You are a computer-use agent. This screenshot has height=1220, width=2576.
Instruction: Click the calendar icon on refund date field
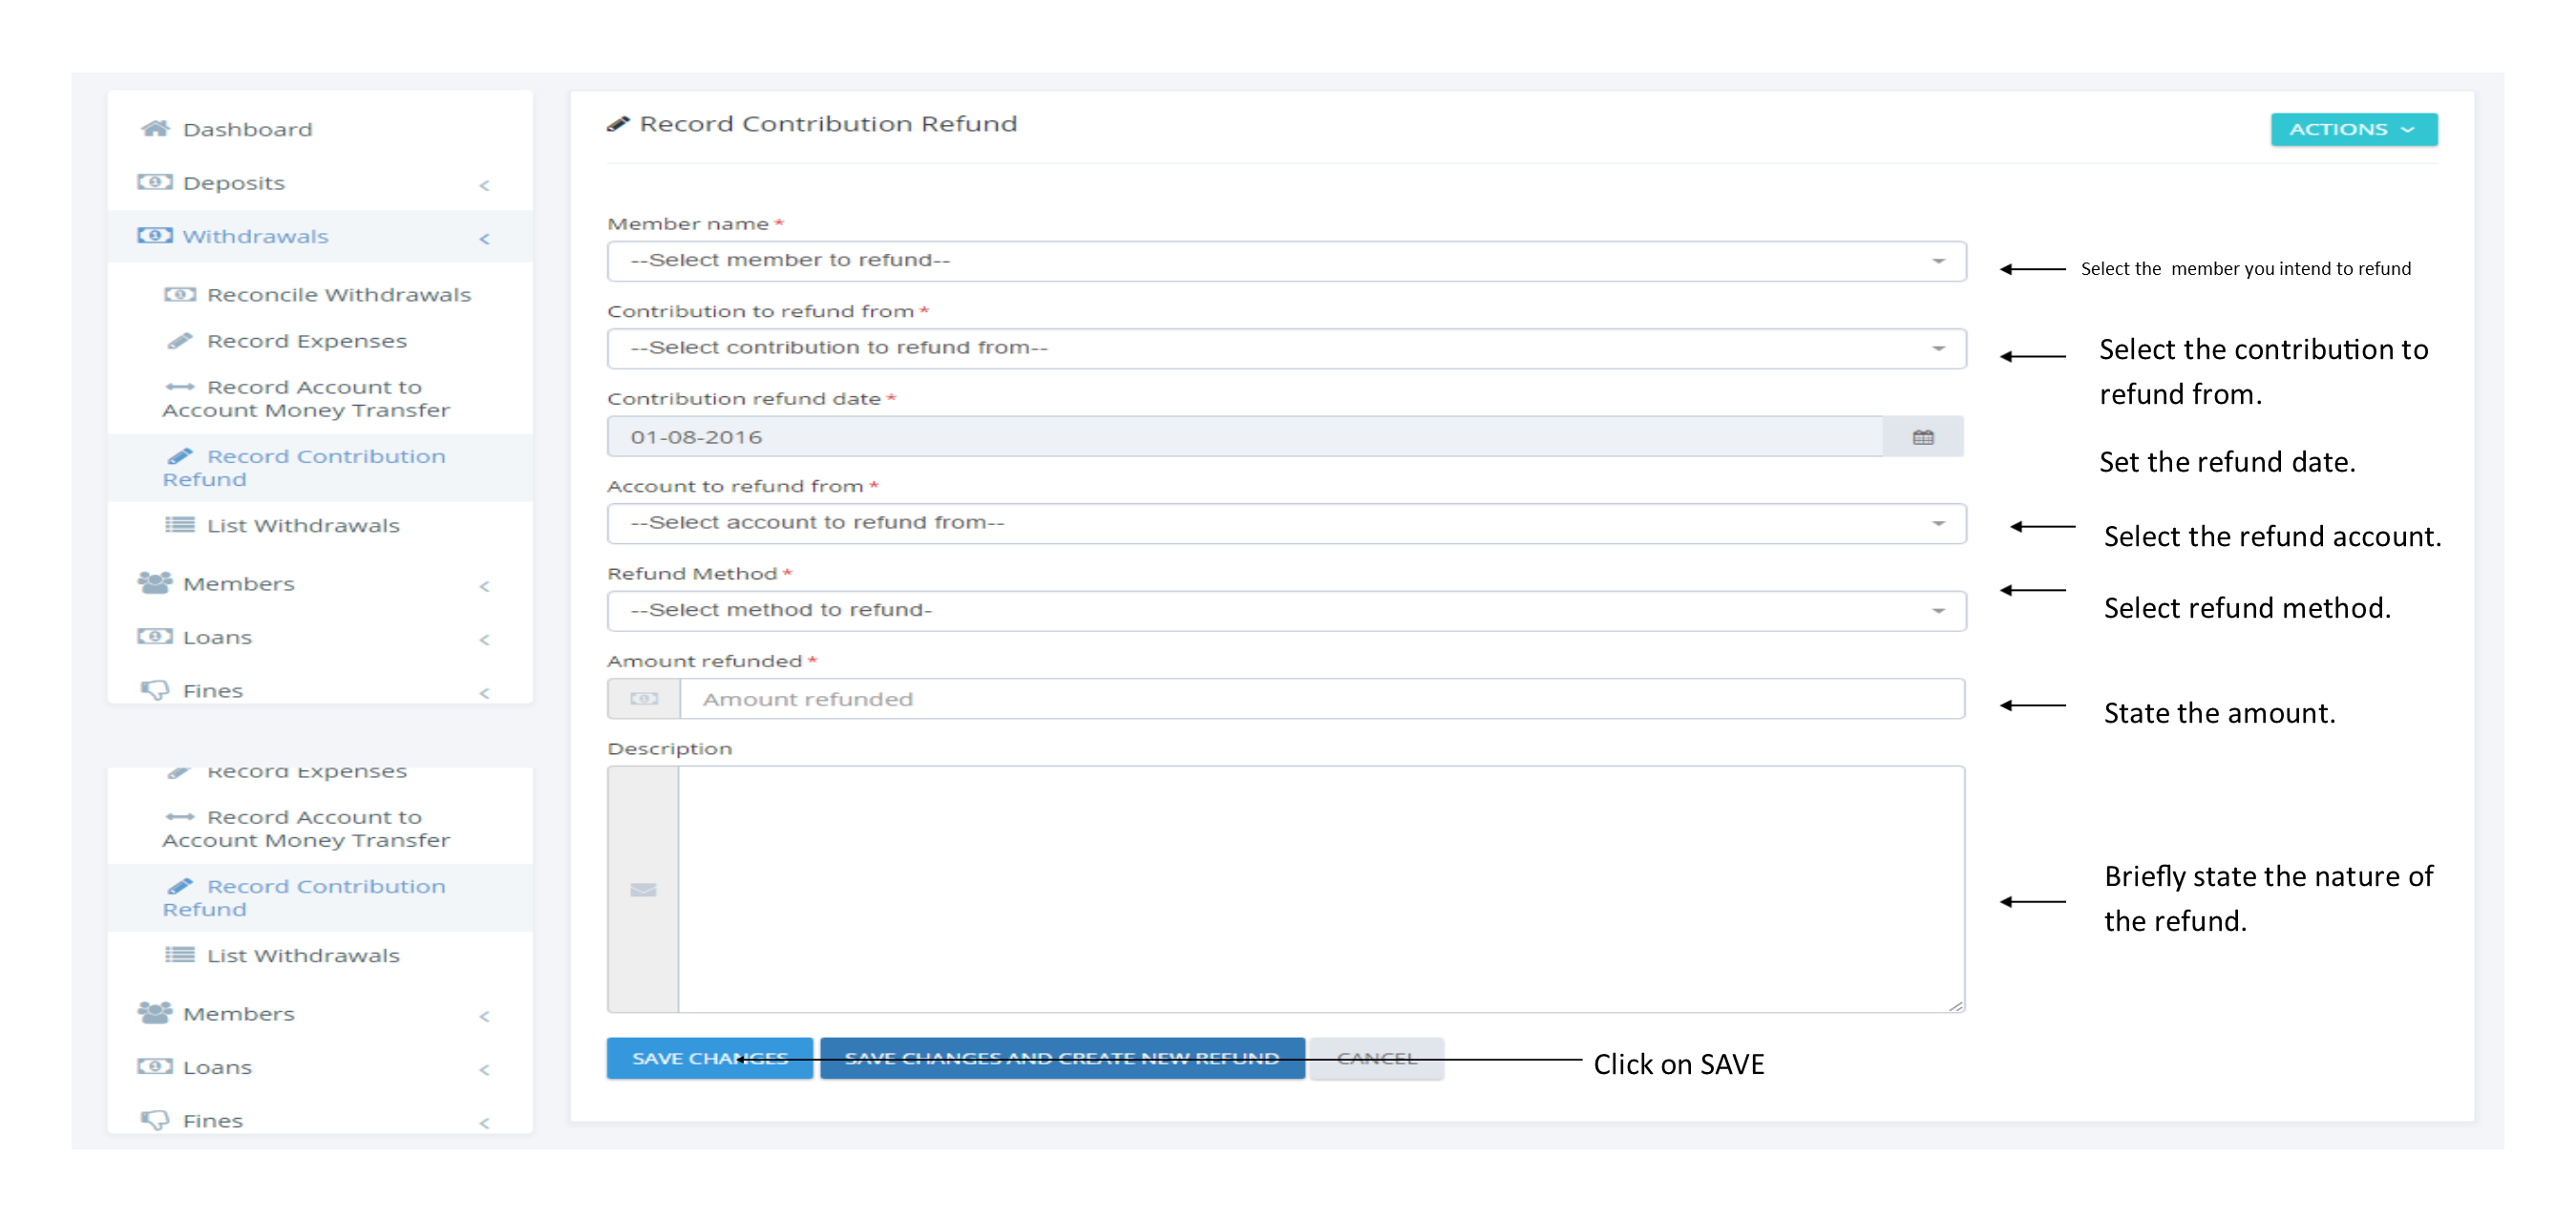click(1924, 435)
